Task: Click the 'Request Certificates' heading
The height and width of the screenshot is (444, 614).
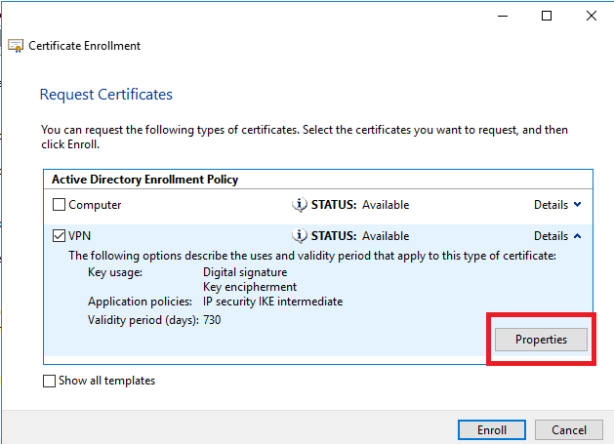Action: pos(106,95)
